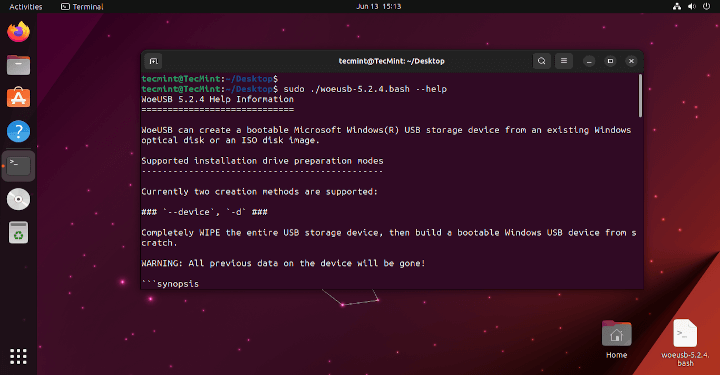
Task: Click 'Currently two creation methods are supported:' line
Action: [259, 192]
